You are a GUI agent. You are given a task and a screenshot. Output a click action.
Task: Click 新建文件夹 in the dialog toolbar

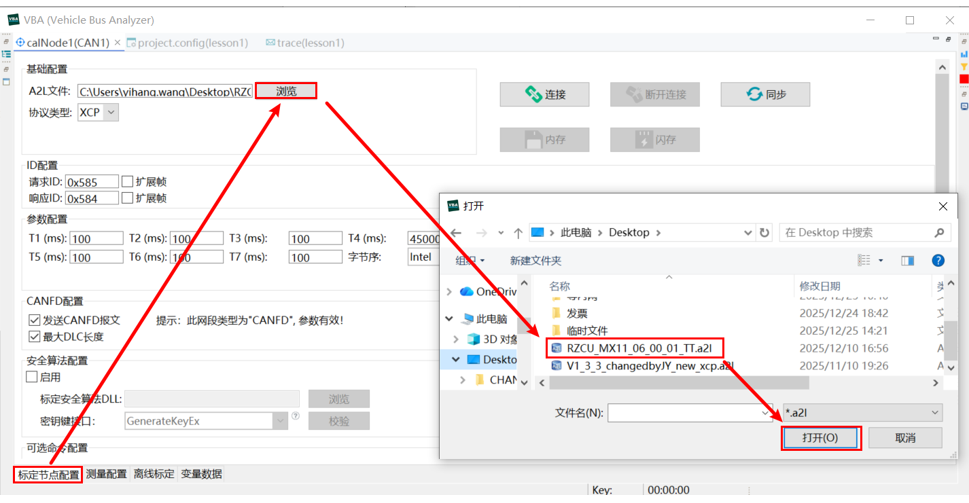point(535,260)
